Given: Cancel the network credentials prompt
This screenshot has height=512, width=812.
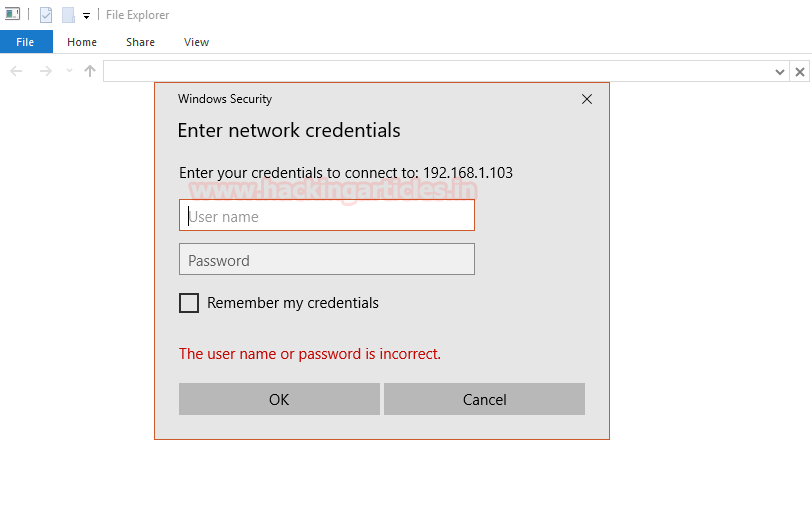Looking at the screenshot, I should 484,399.
